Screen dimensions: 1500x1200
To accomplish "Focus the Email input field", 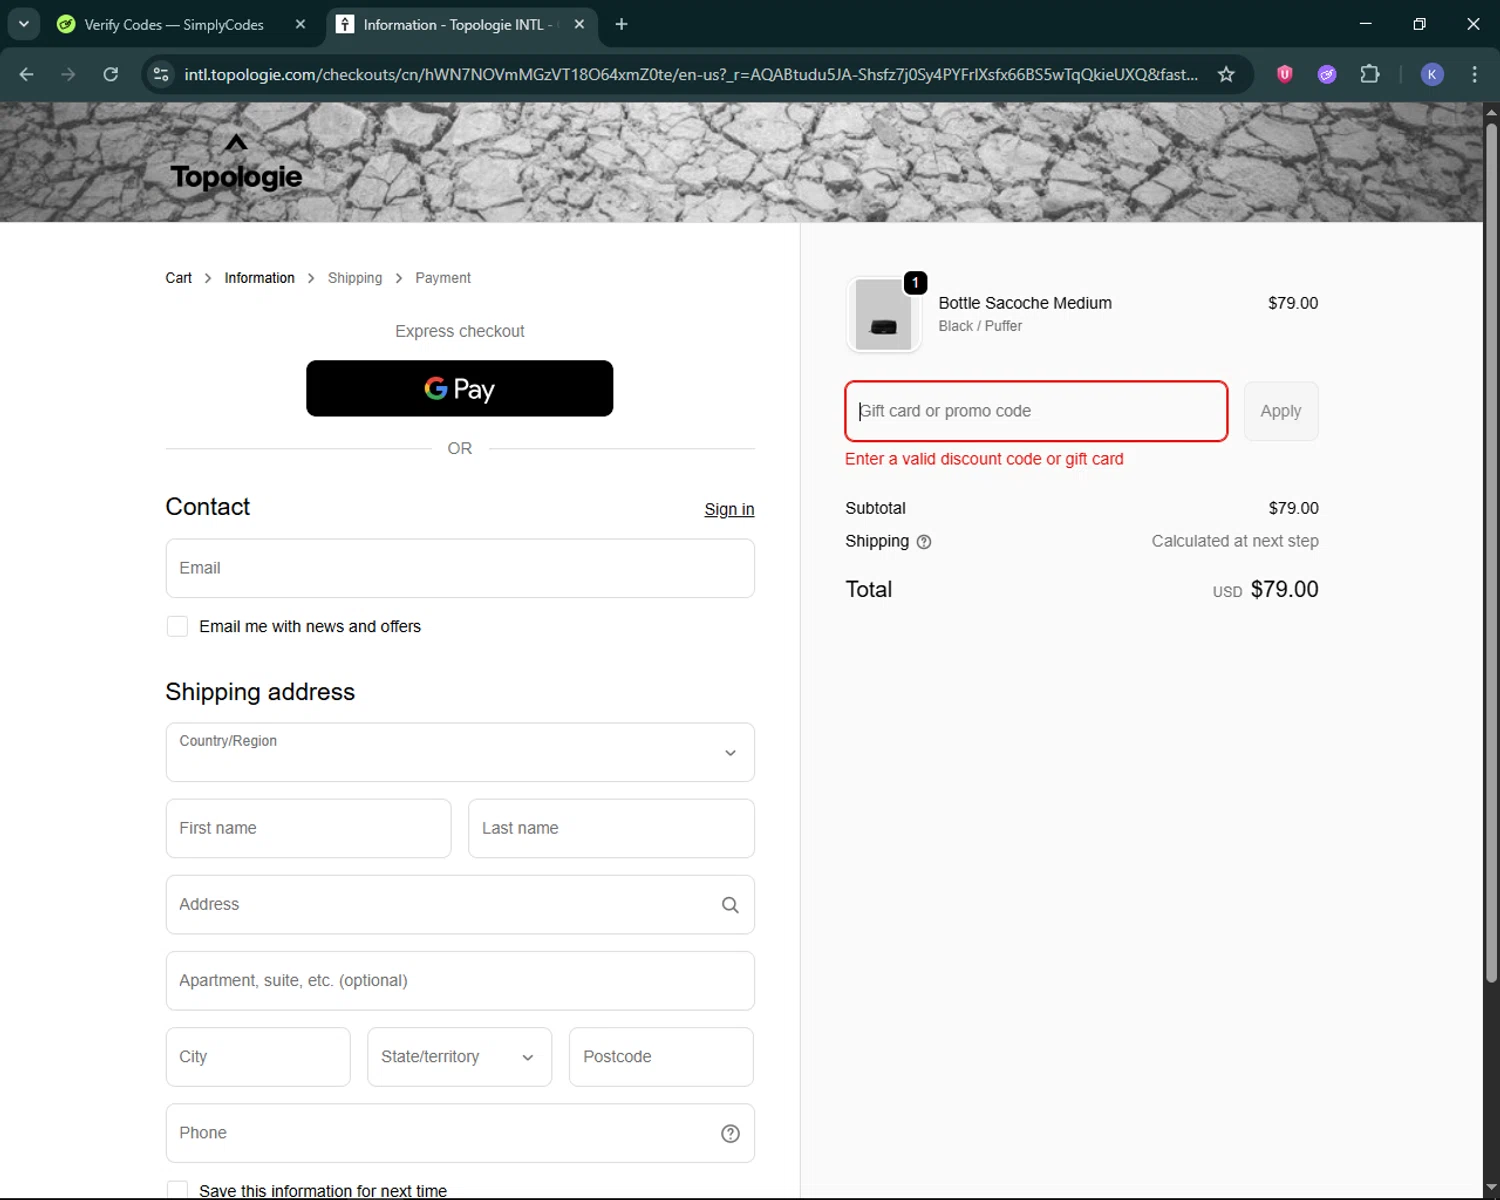I will 460,568.
